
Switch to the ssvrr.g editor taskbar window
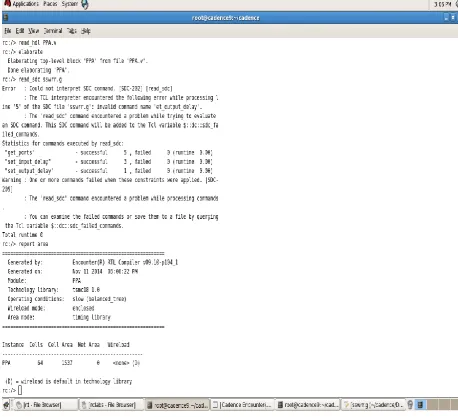pyautogui.click(x=373, y=405)
